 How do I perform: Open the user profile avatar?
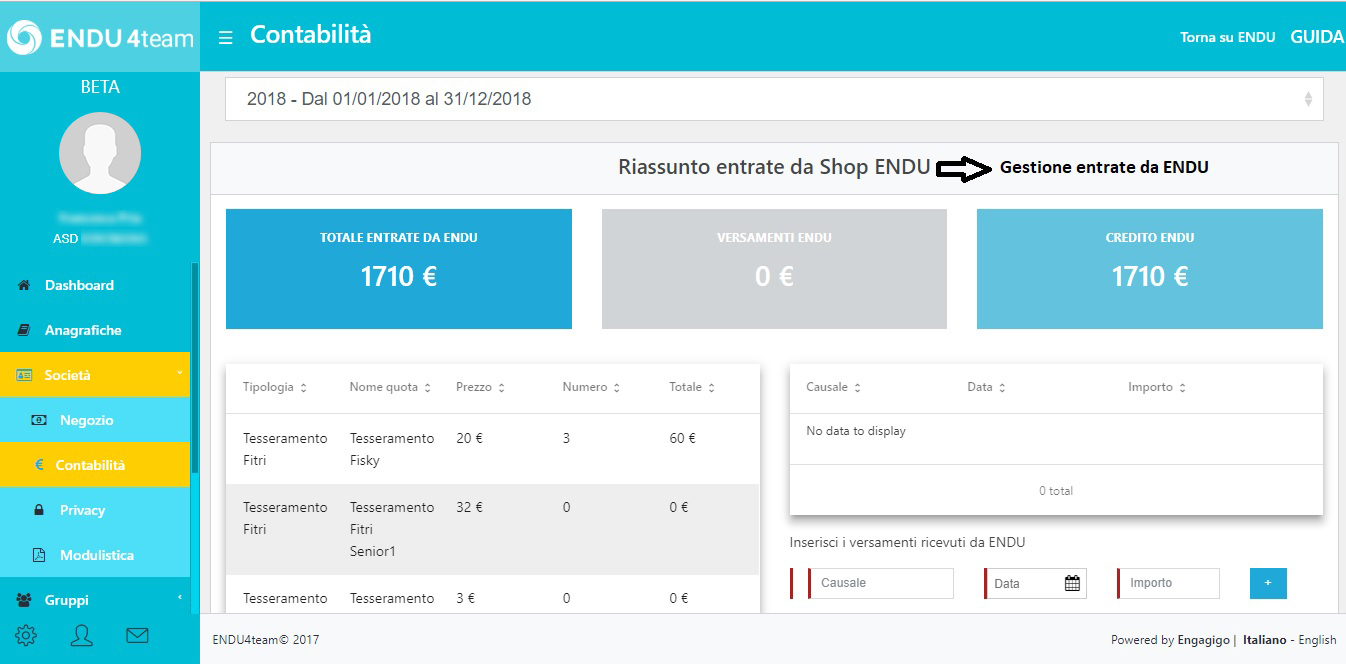tap(100, 153)
